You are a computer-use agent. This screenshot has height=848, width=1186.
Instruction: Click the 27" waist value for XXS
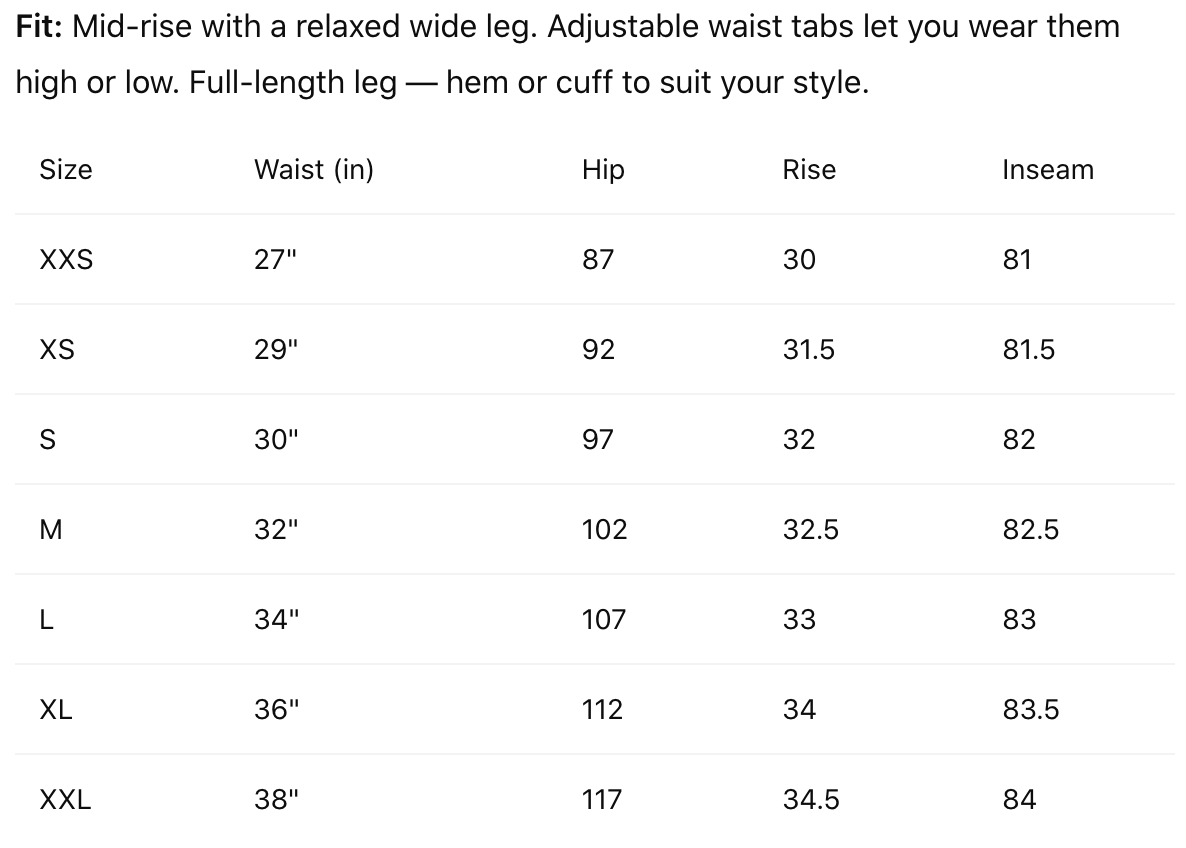[275, 260]
